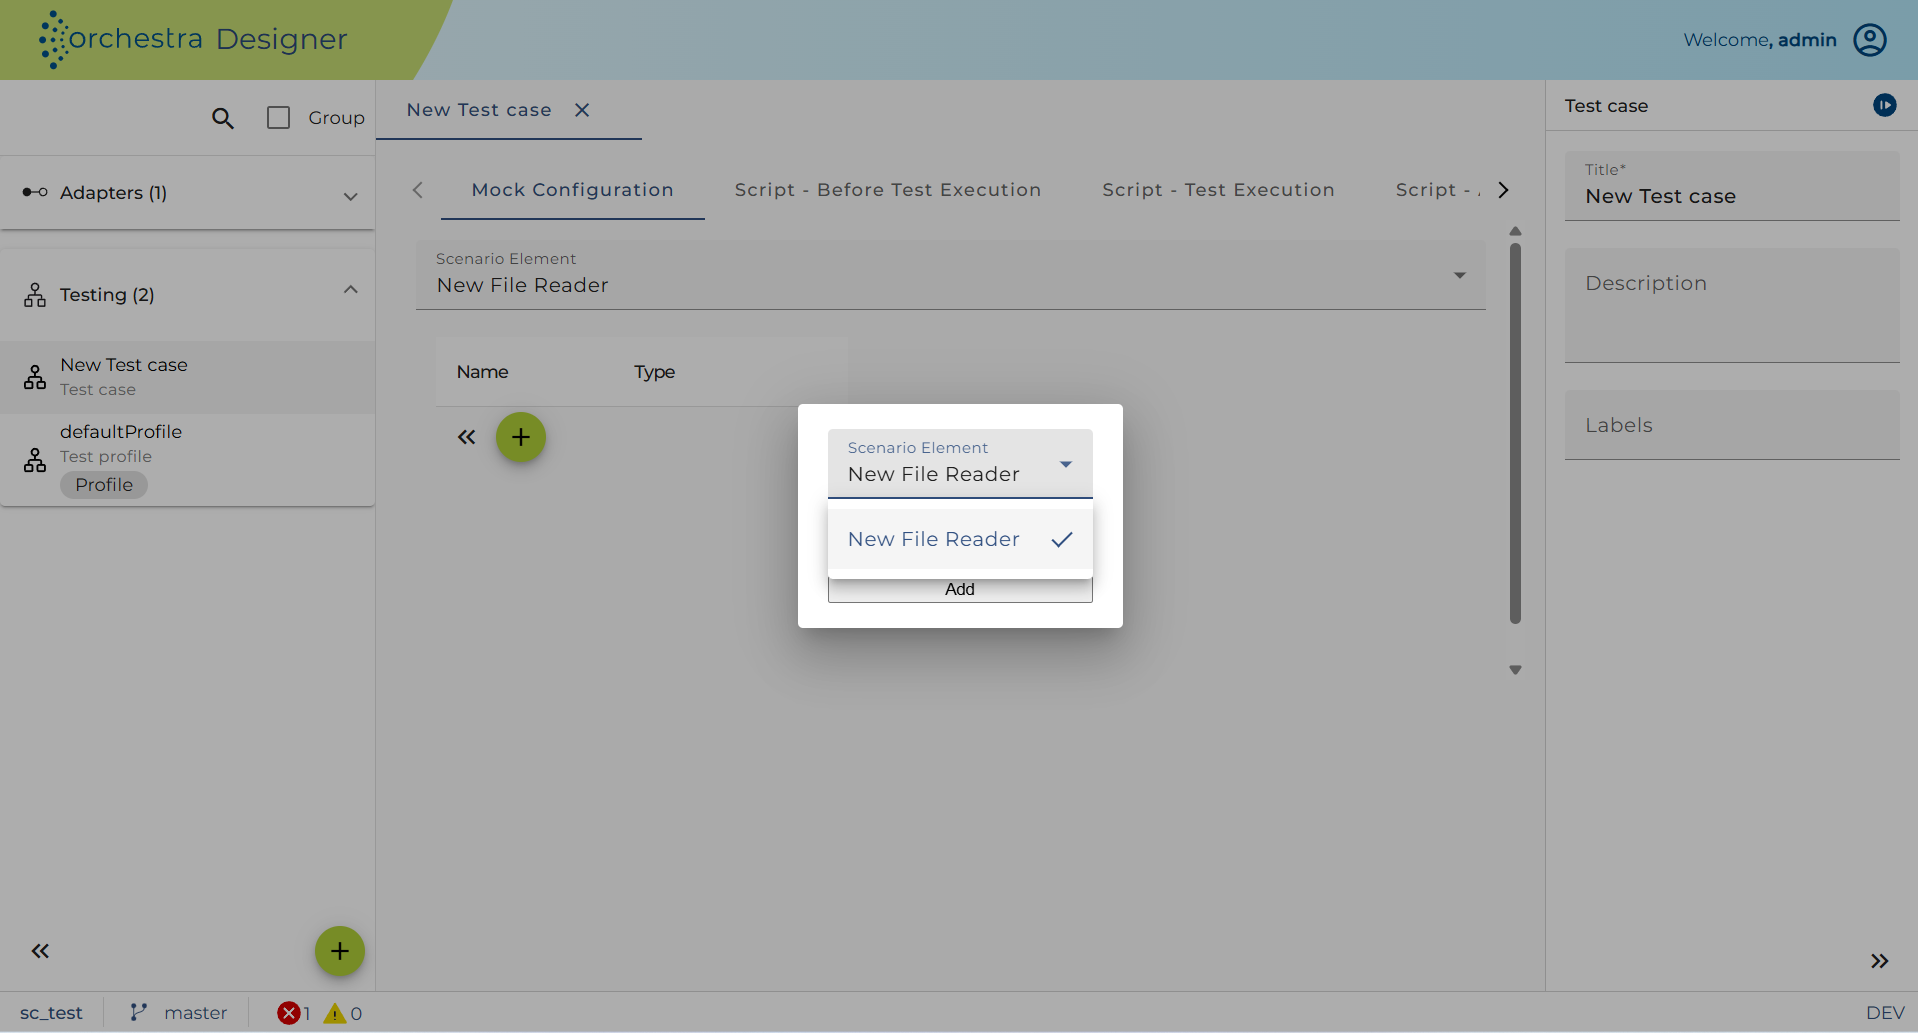Viewport: 1918px width, 1033px height.
Task: Choose New File Reader option in list
Action: pyautogui.click(x=960, y=539)
